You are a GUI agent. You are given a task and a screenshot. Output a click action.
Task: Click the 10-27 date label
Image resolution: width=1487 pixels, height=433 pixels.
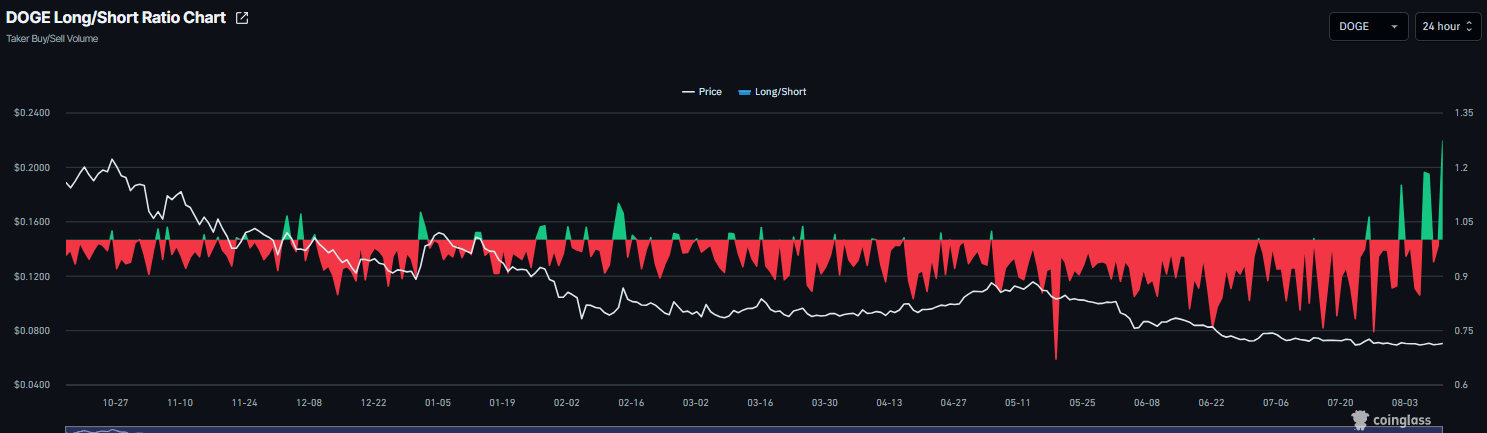[x=116, y=403]
